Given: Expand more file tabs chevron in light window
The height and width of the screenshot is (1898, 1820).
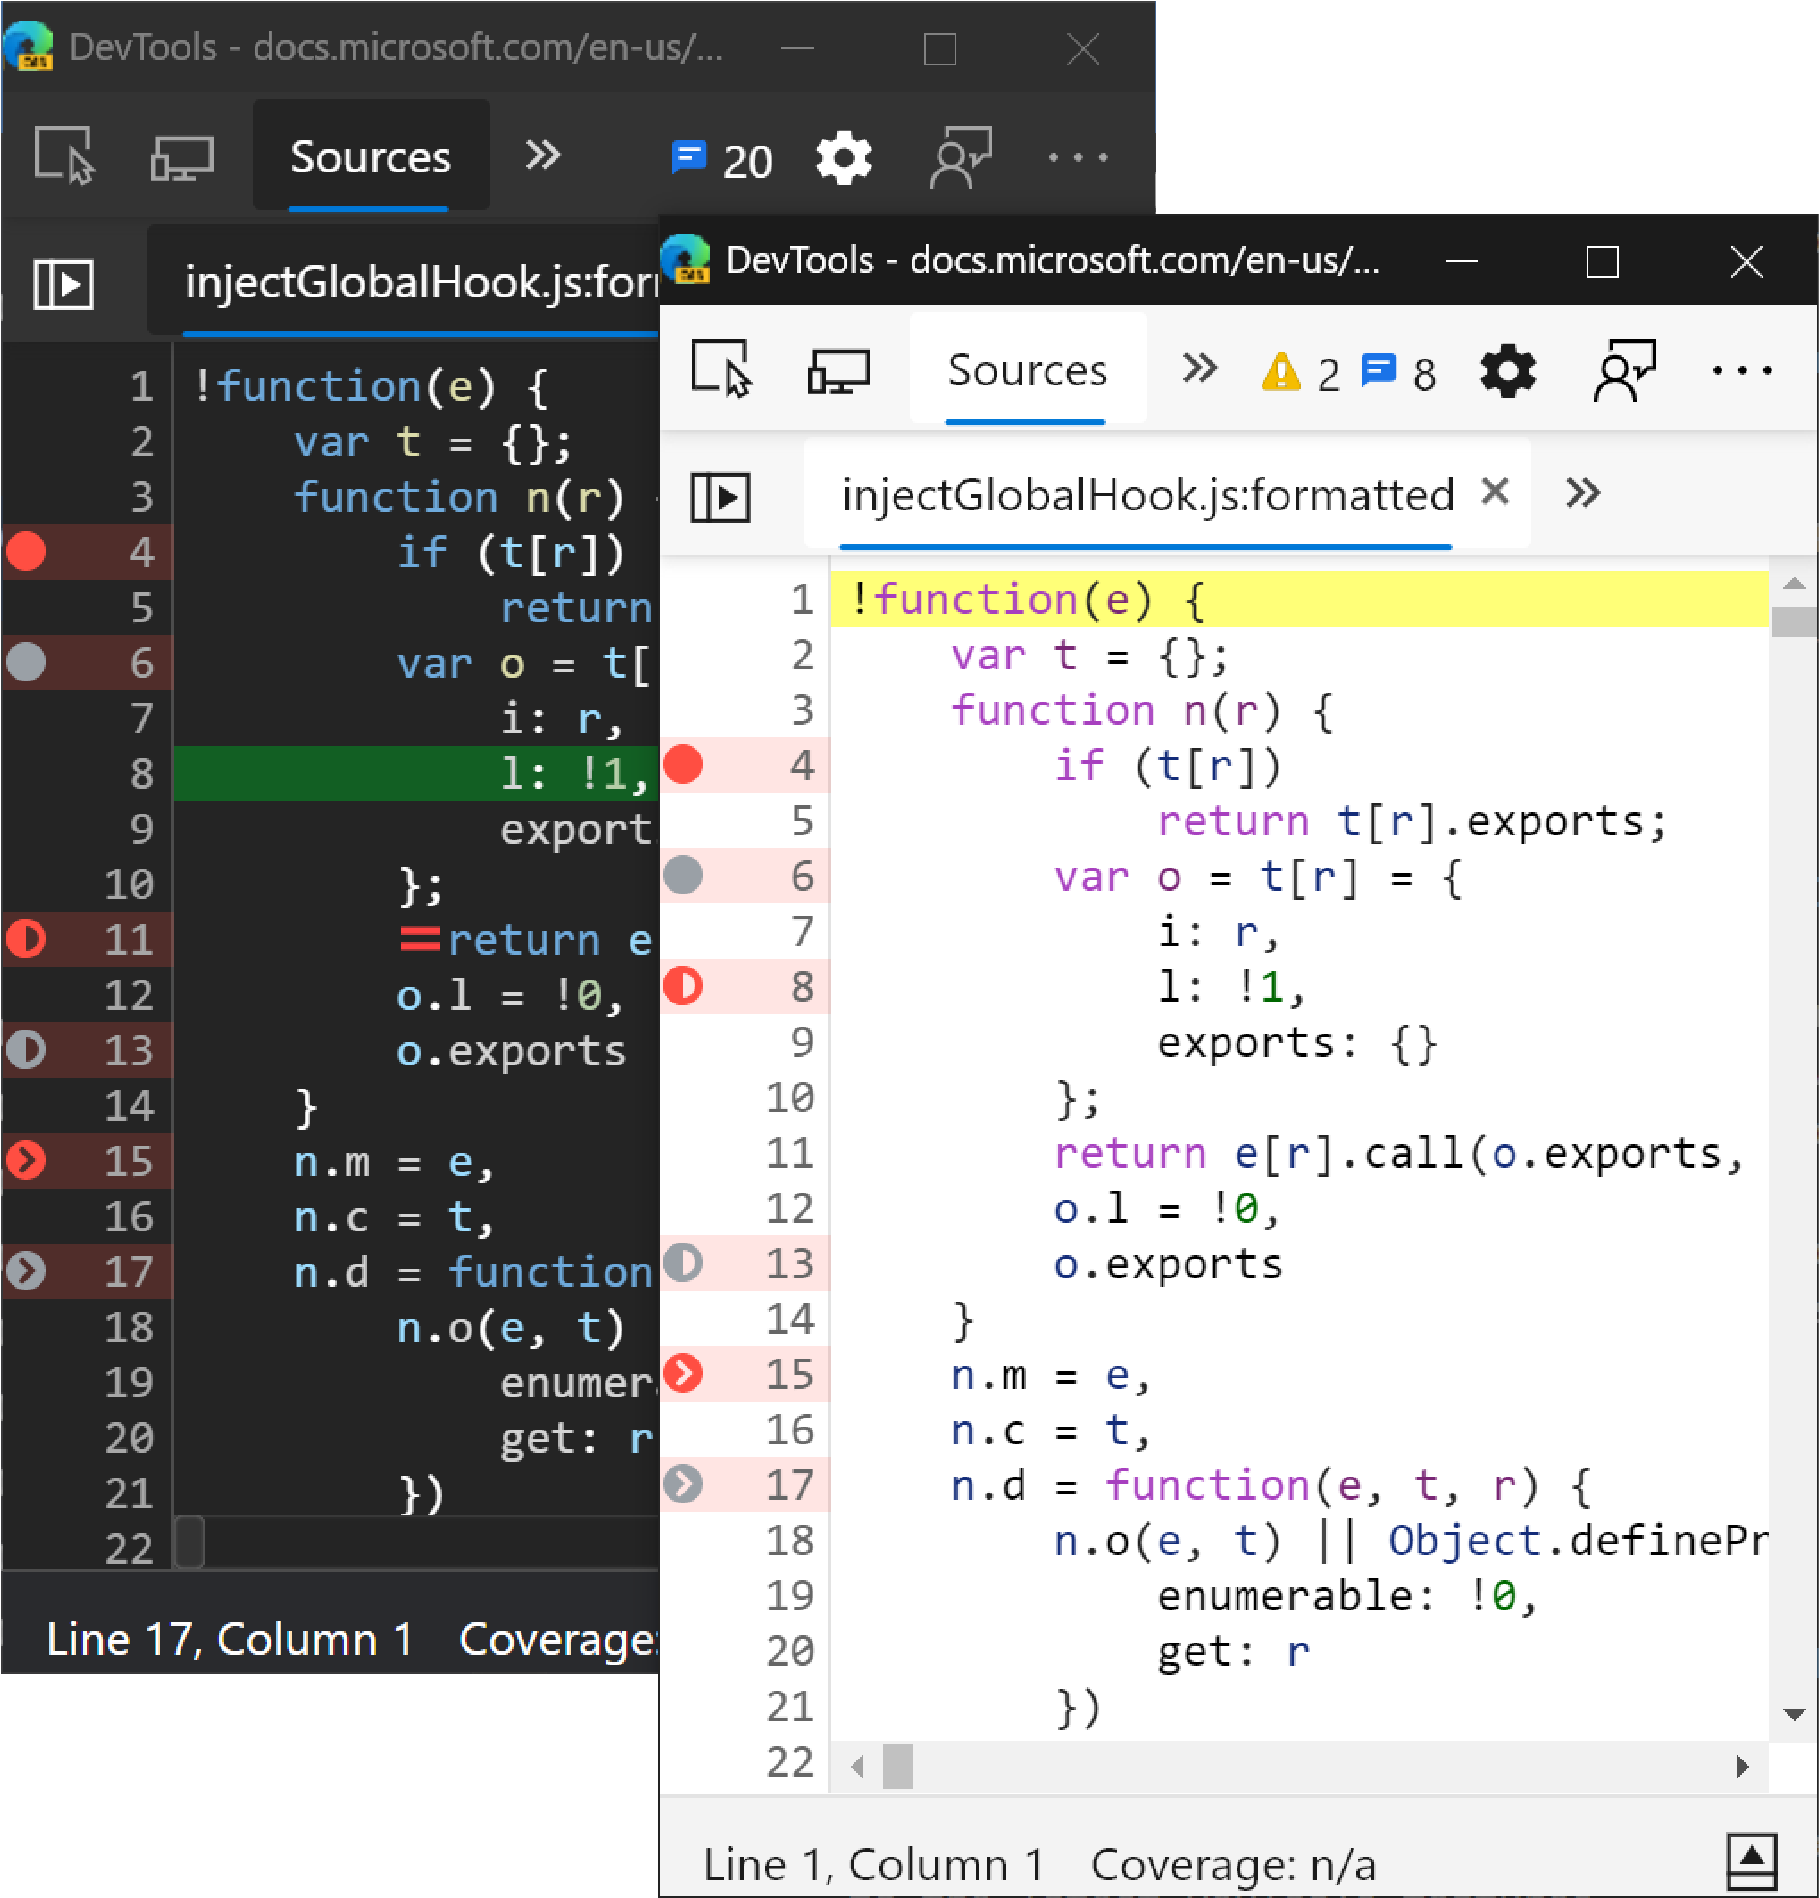Looking at the screenshot, I should [1583, 493].
